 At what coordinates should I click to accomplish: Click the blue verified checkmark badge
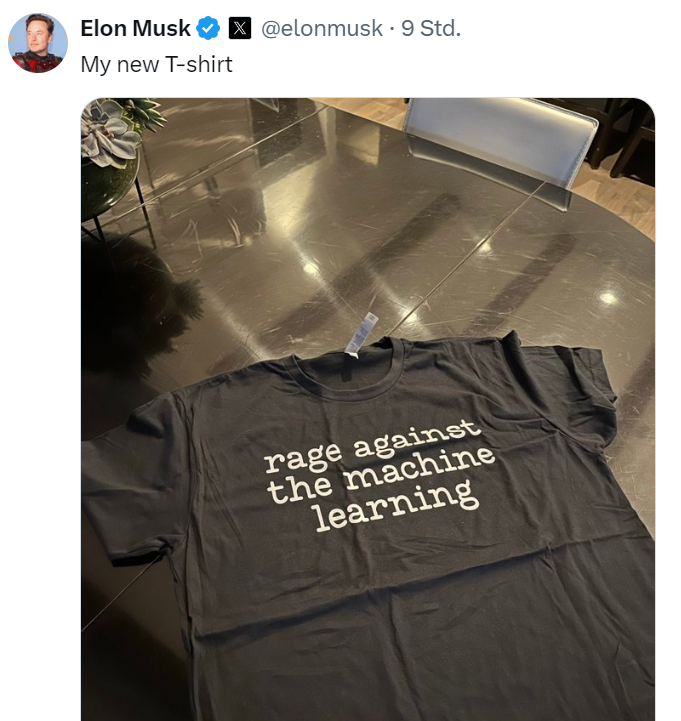pyautogui.click(x=208, y=29)
